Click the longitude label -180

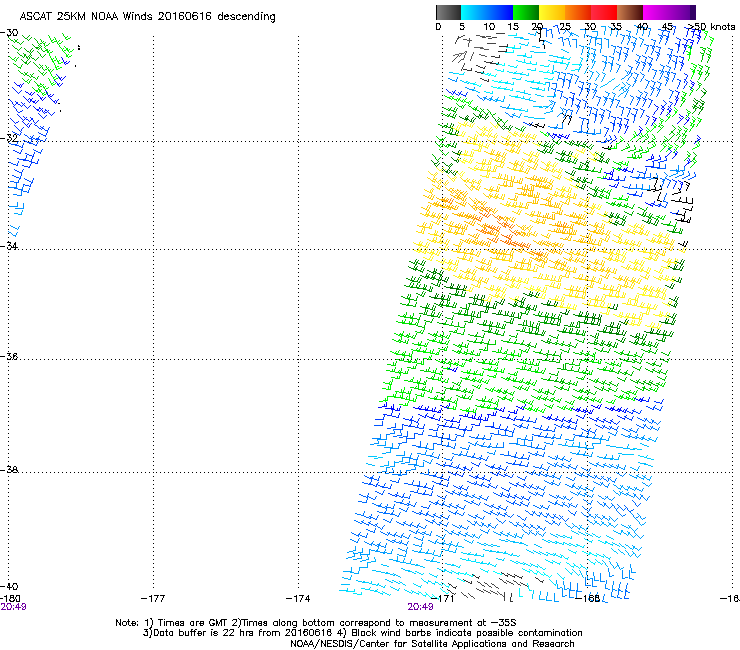10,598
